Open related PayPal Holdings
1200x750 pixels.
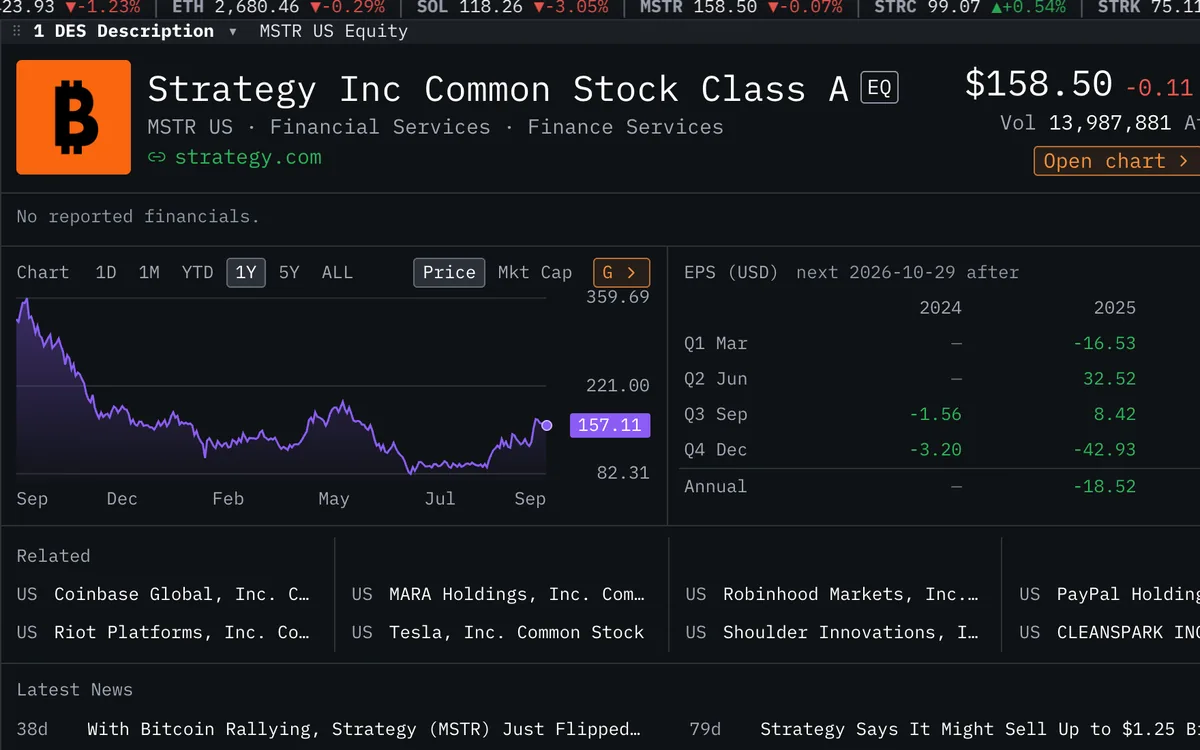(x=1109, y=594)
